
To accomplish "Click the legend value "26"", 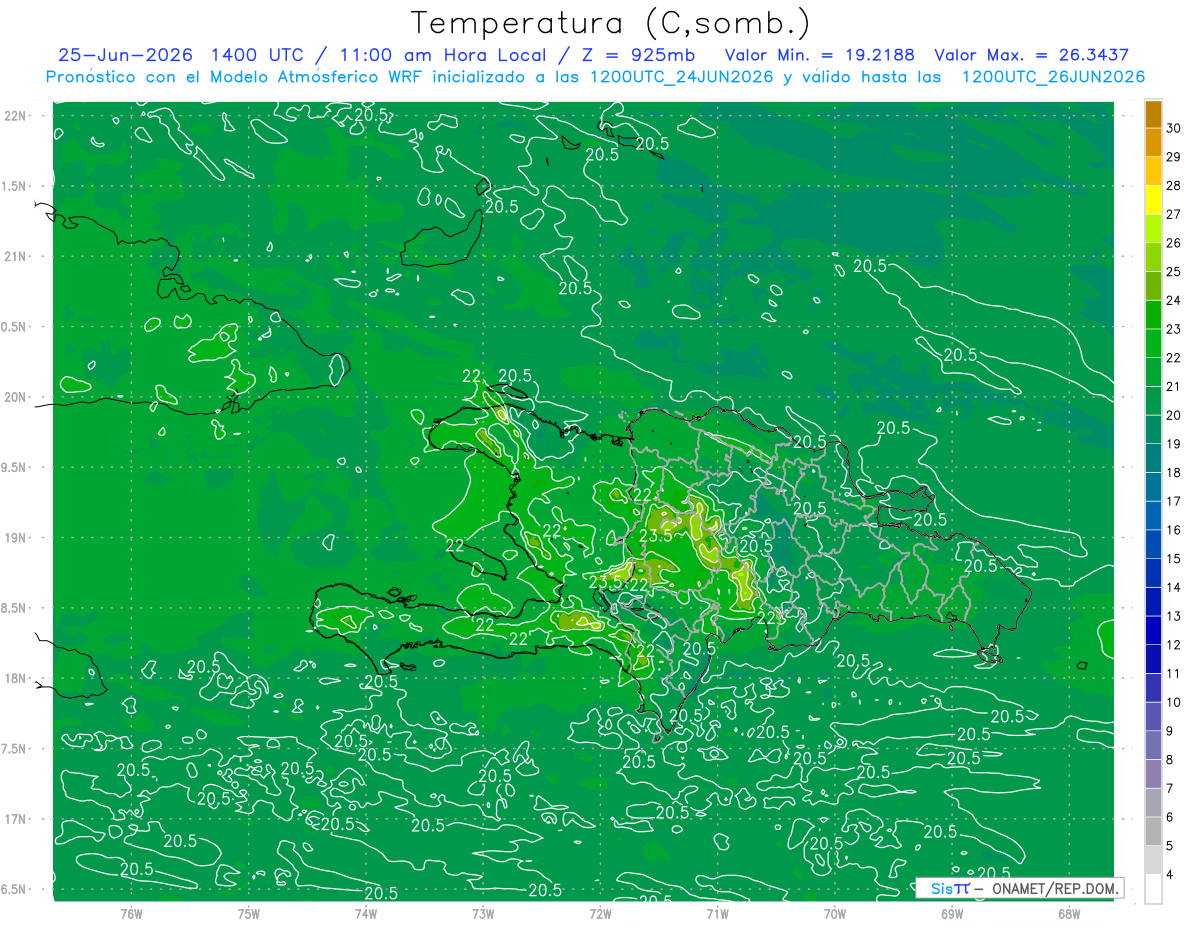I will click(1174, 243).
